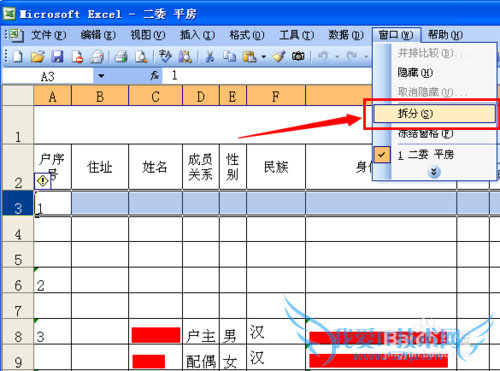Click the cell containing 男 in row 8
Screen dimensions: 500x371
(x=233, y=332)
